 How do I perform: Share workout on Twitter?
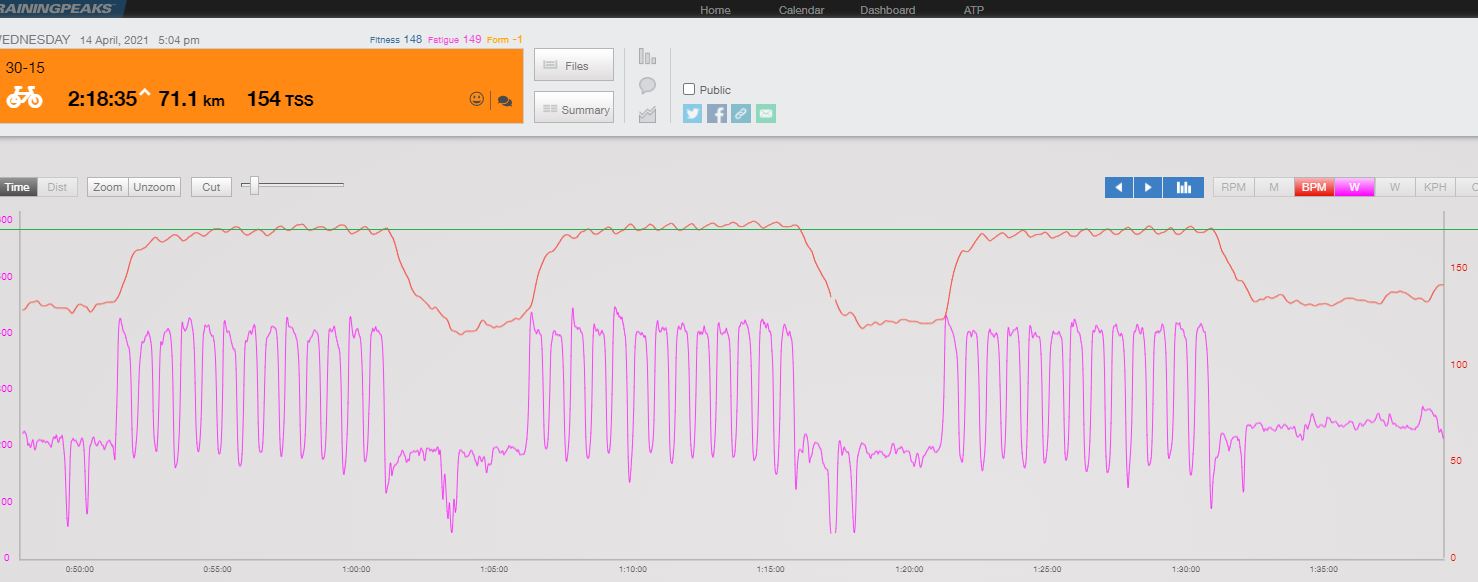pos(692,114)
